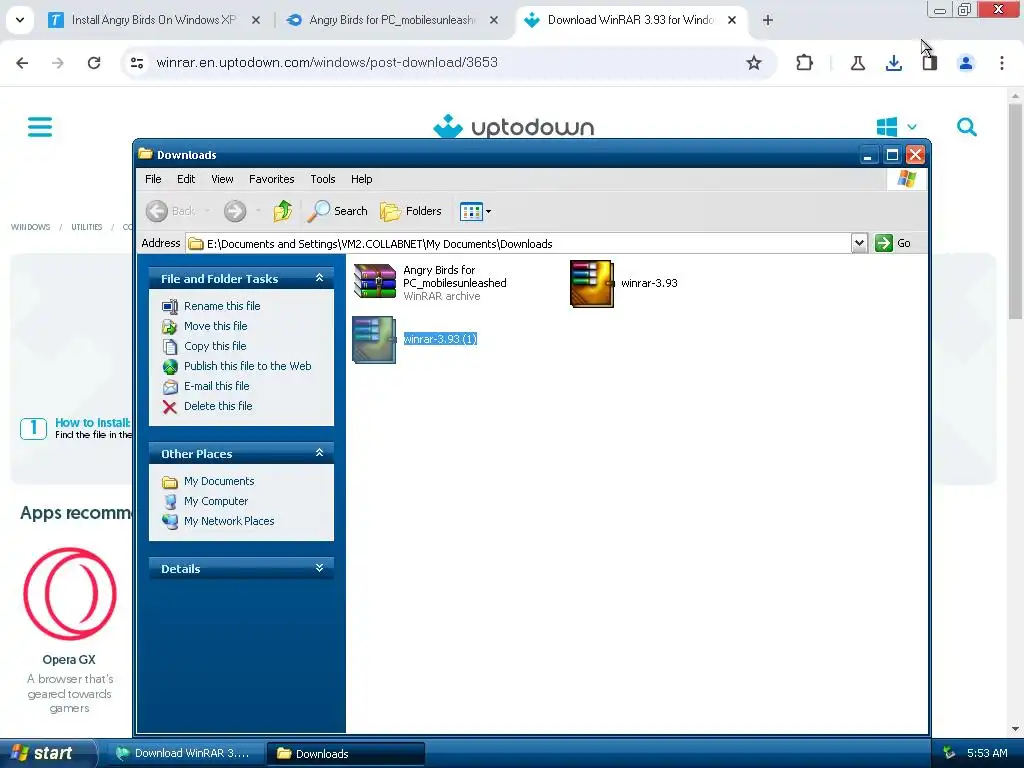Click the selected winrar-3.93 (1) filename label
Screen dimensions: 1024x768
coord(440,339)
